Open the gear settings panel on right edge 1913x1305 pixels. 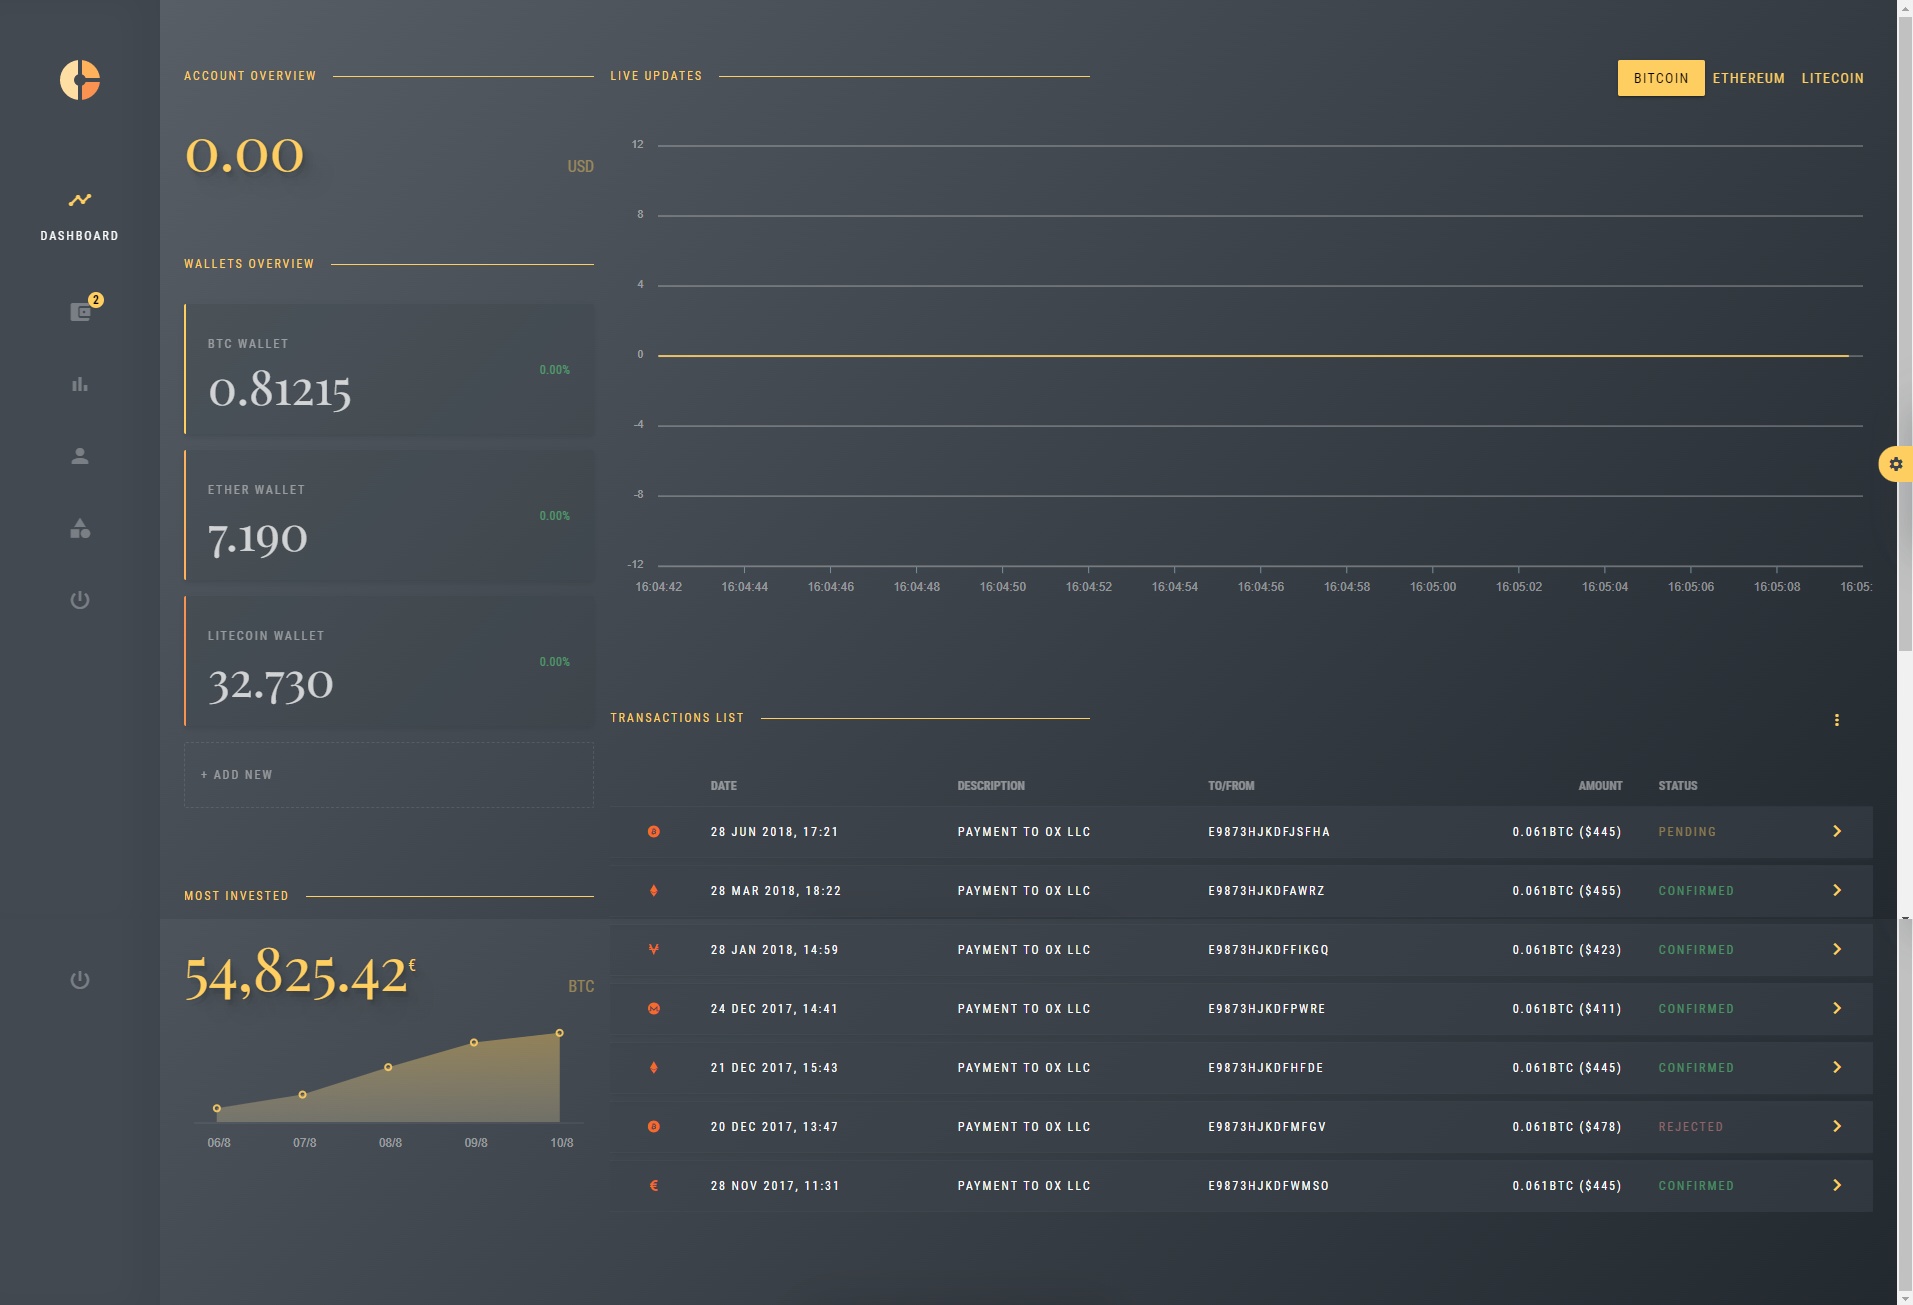pos(1895,464)
